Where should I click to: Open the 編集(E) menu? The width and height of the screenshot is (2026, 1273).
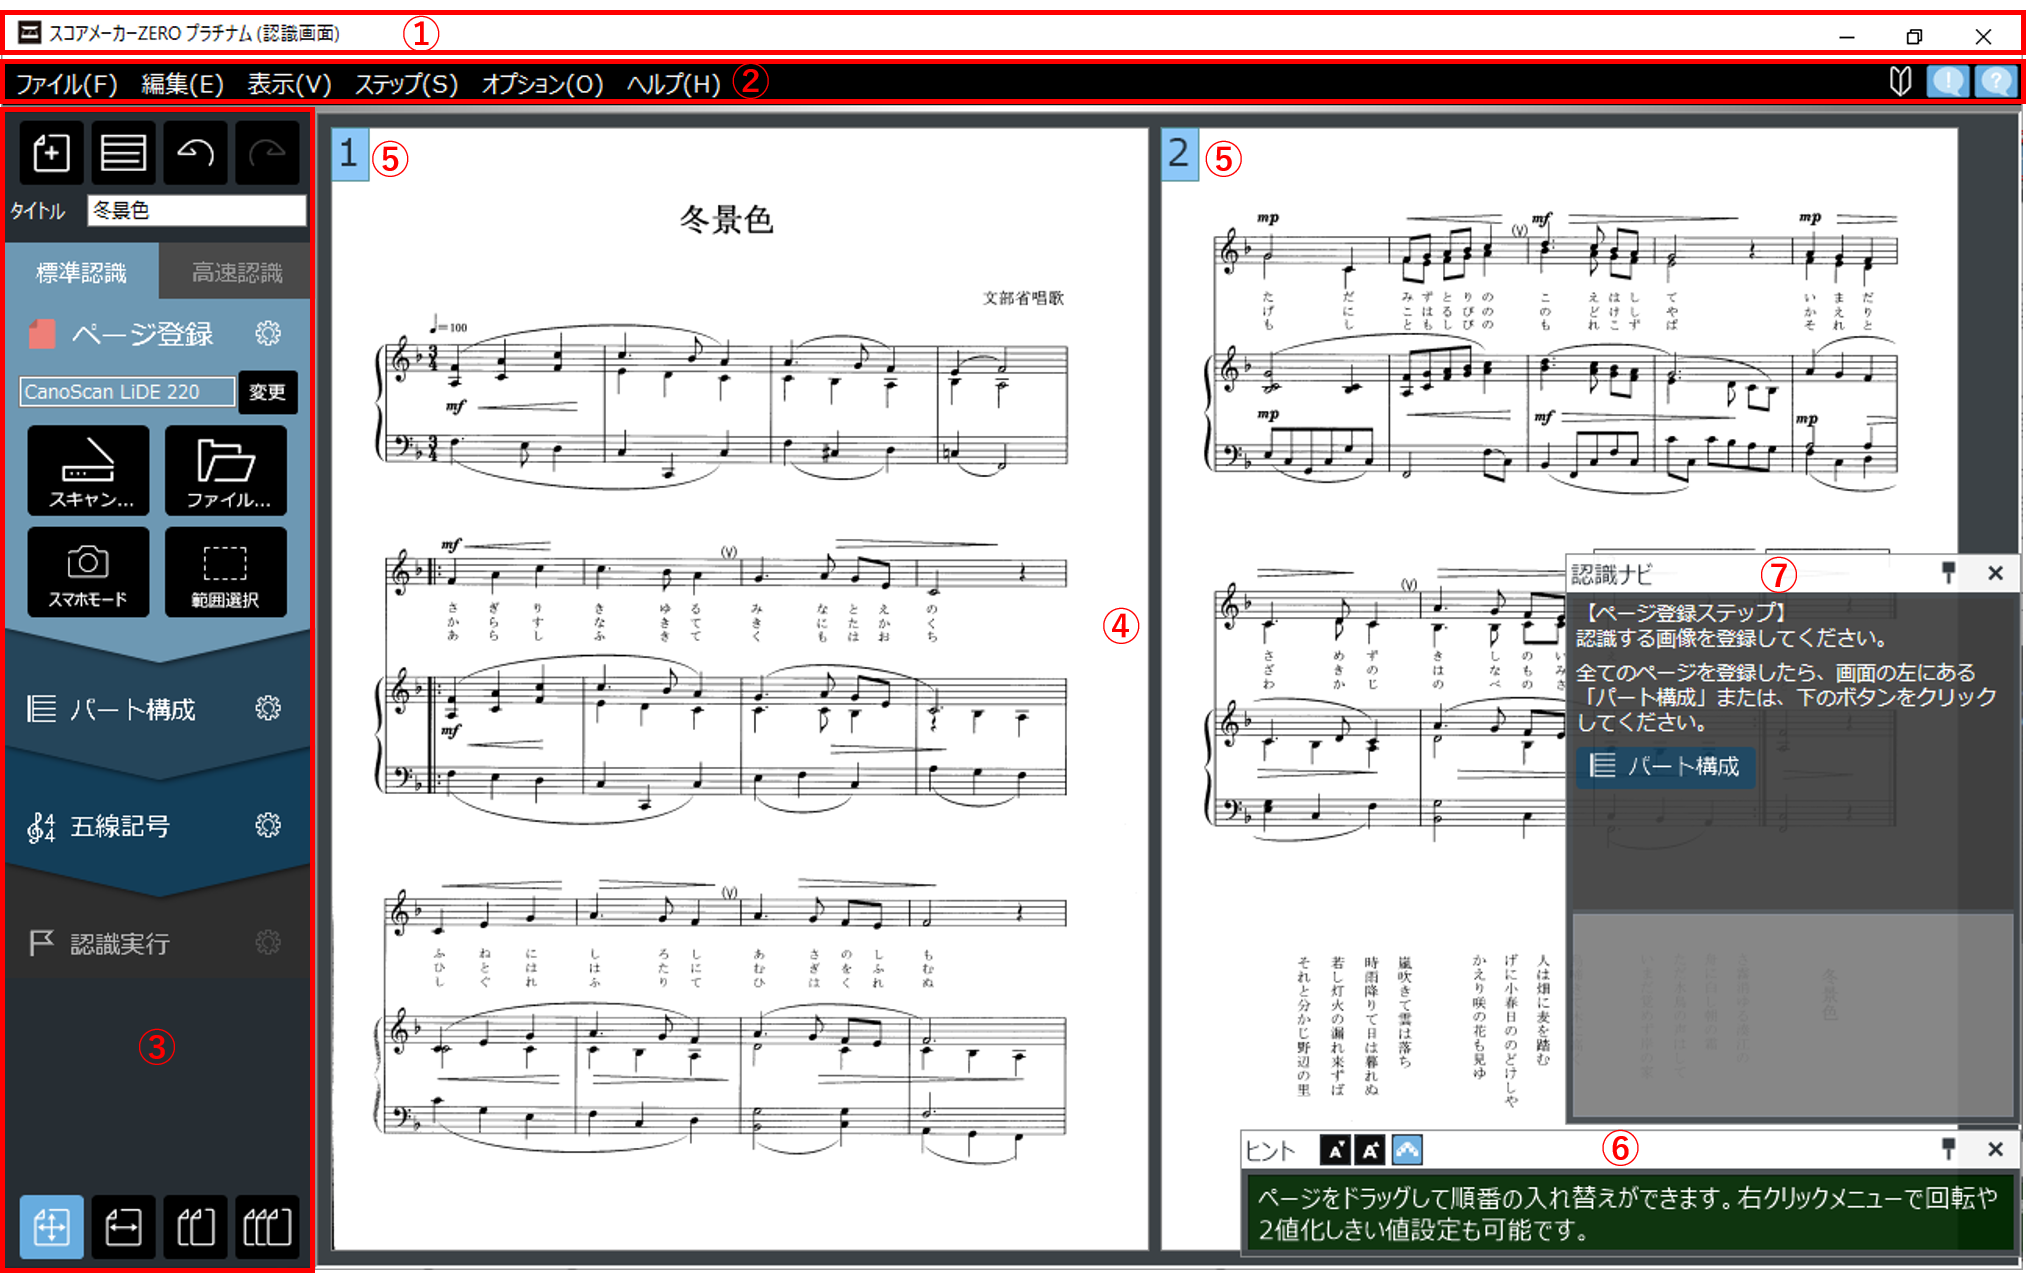pos(182,84)
